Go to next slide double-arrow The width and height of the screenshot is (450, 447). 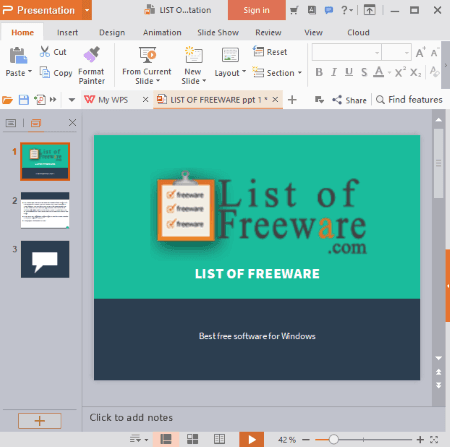pyautogui.click(x=439, y=385)
